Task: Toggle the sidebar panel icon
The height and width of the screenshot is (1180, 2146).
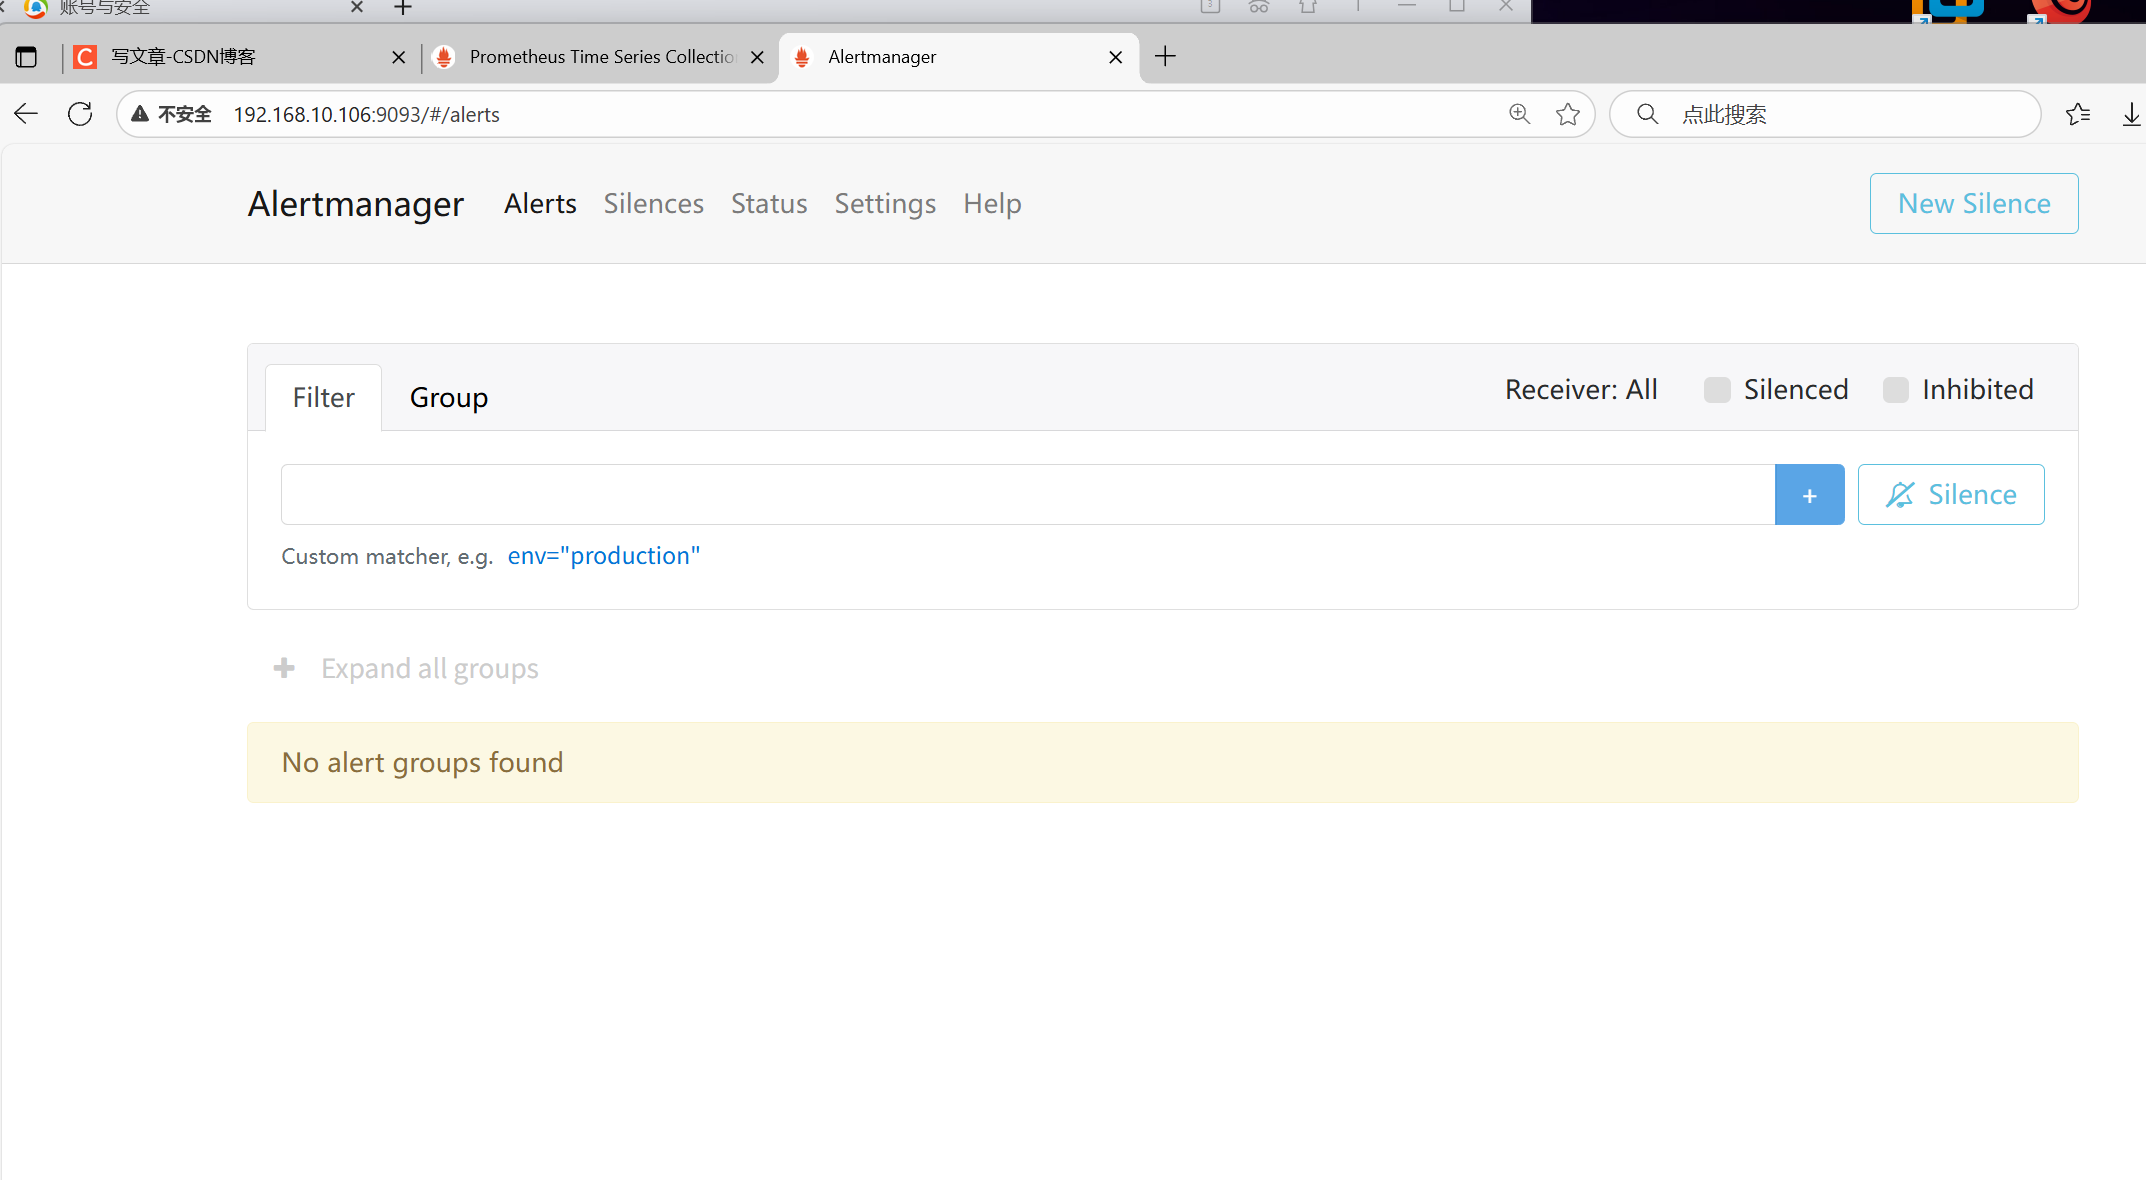Action: click(26, 57)
